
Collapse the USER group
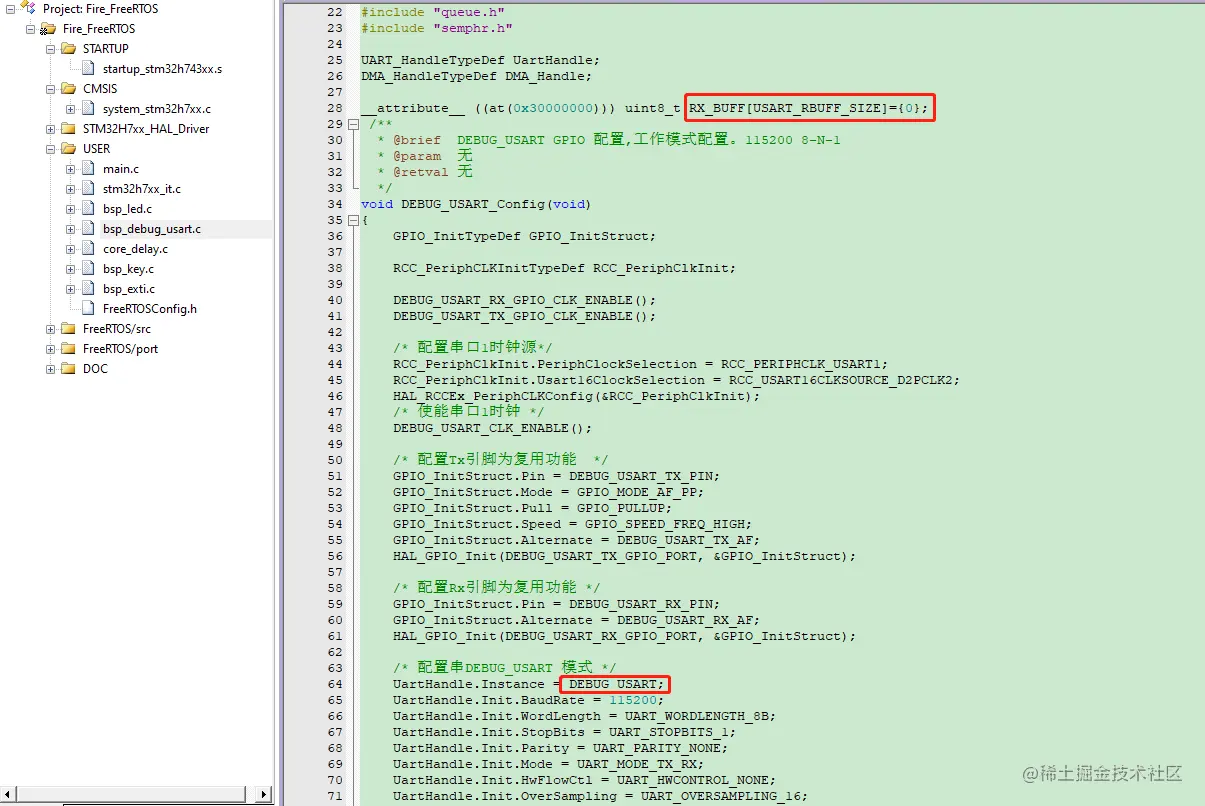pyautogui.click(x=51, y=149)
